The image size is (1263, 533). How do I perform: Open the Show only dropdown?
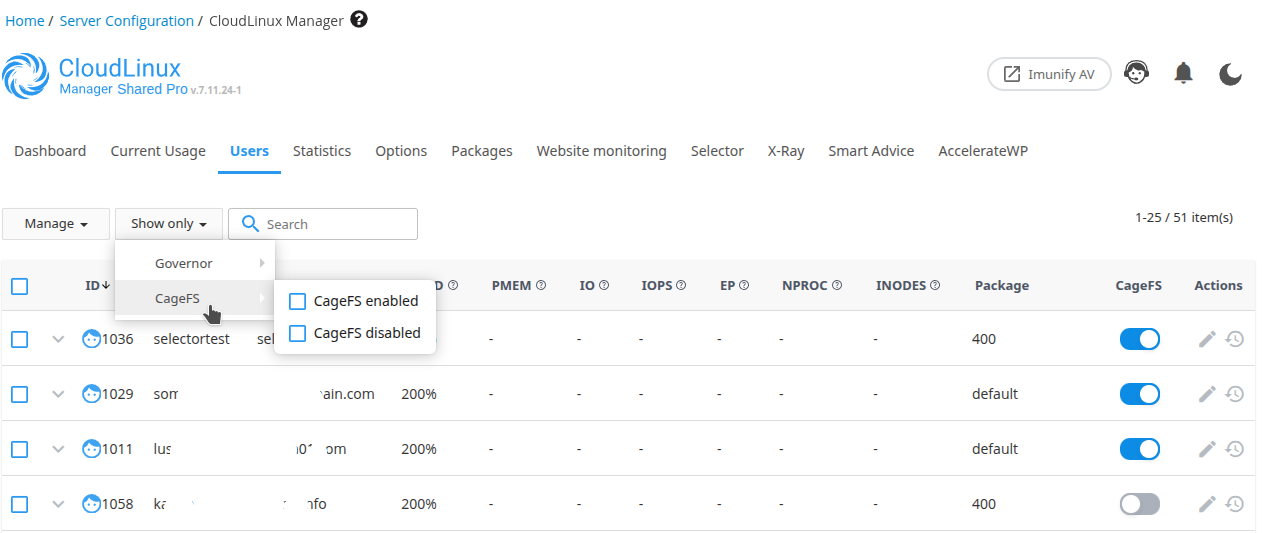169,224
